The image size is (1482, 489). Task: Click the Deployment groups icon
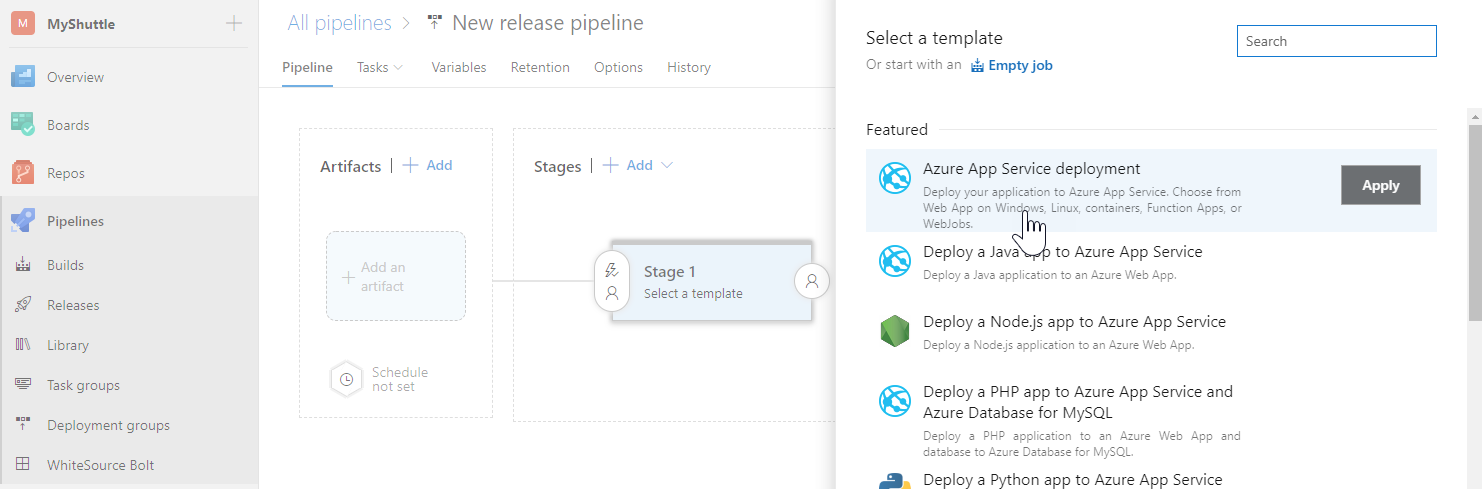23,425
